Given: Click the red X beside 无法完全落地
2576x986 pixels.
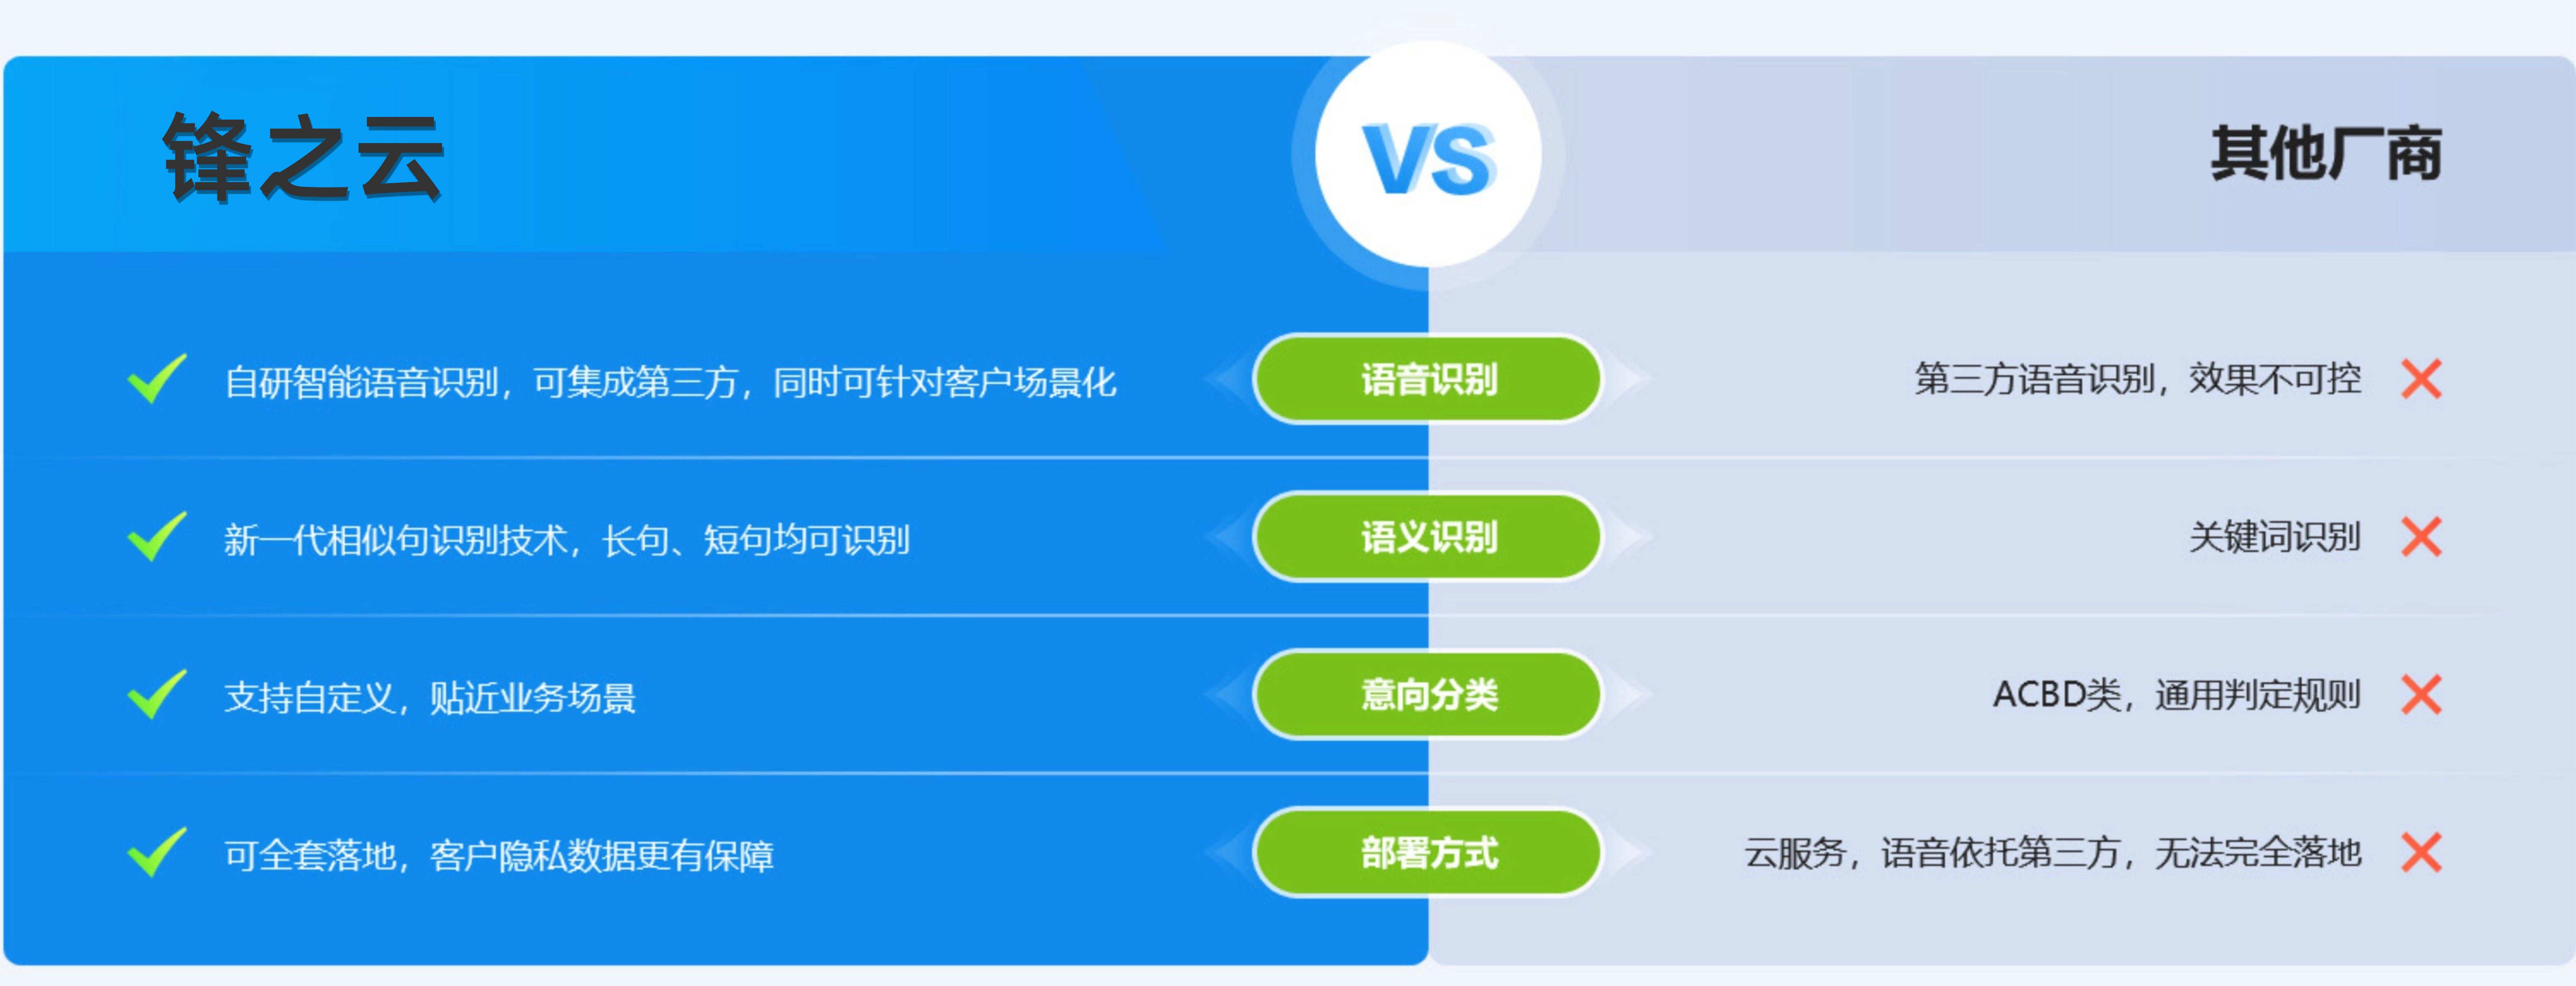Looking at the screenshot, I should coord(2421,853).
